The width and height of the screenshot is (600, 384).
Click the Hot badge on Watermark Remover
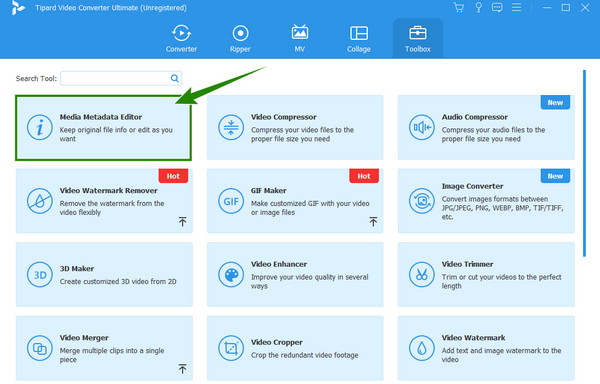(x=173, y=176)
